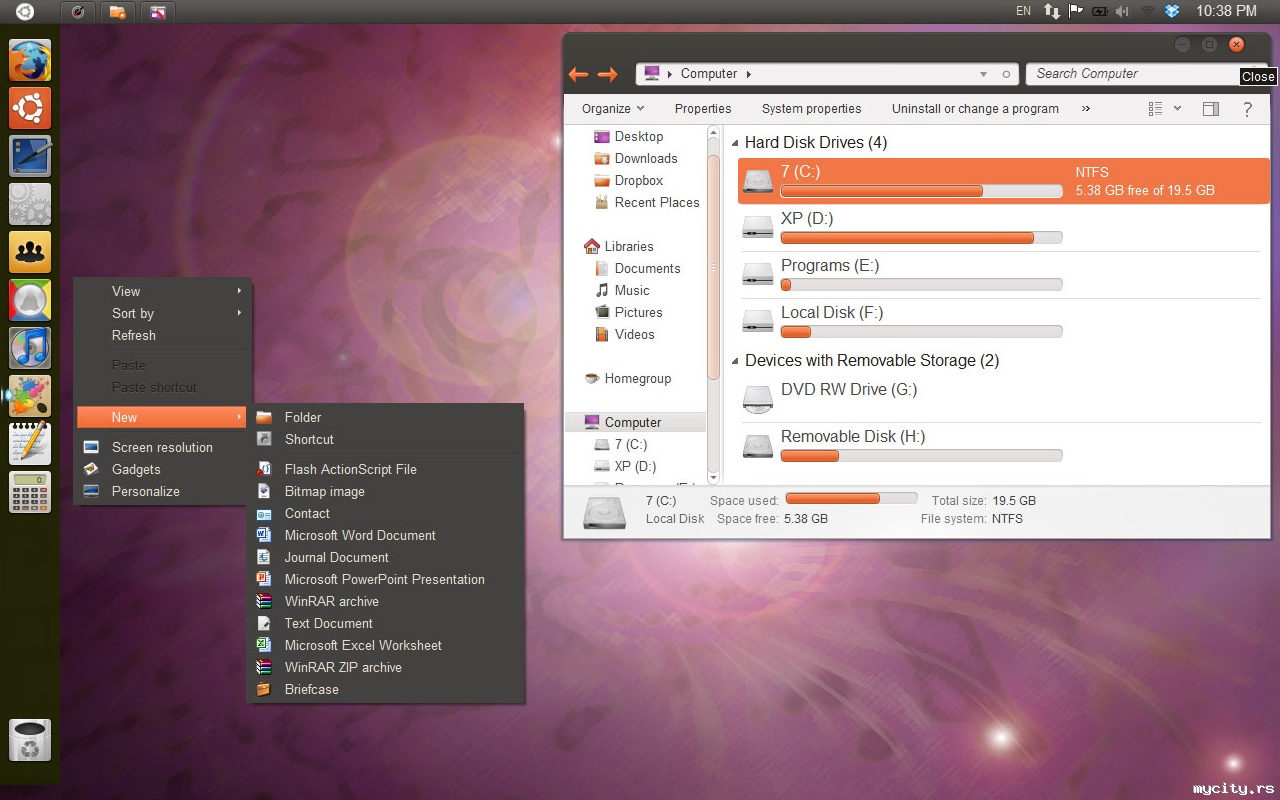The image size is (1280, 800).
Task: Click the network up-down arrows tray icon
Action: click(1052, 11)
